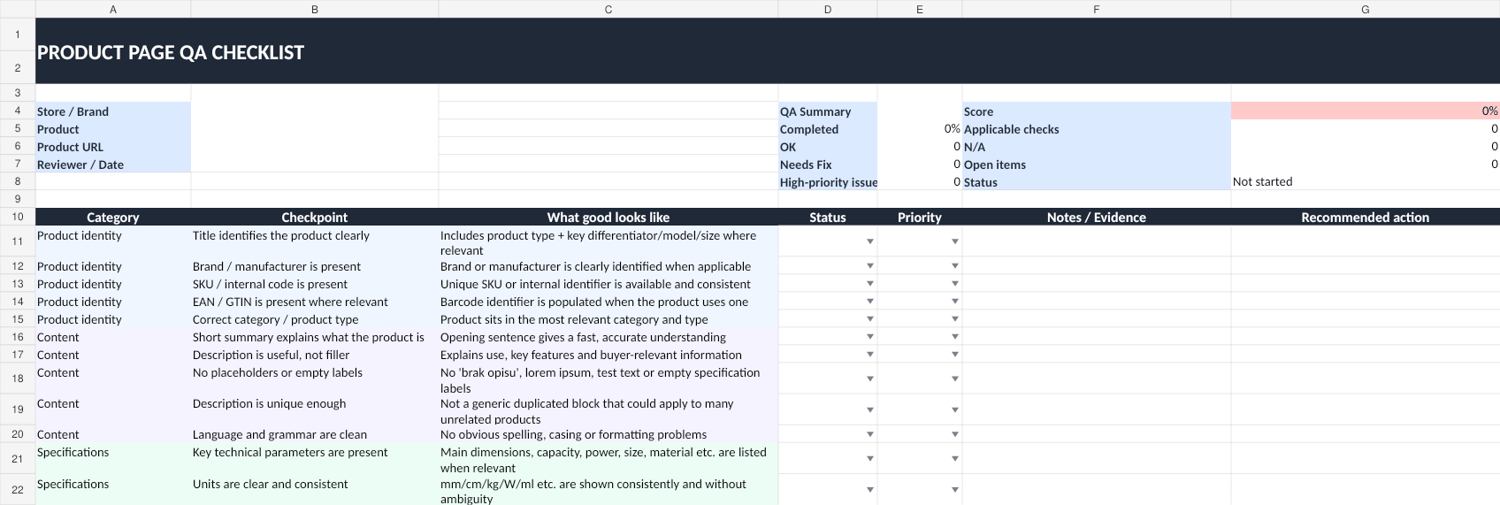Open Status dropdown for Title identifies product row

pos(870,241)
